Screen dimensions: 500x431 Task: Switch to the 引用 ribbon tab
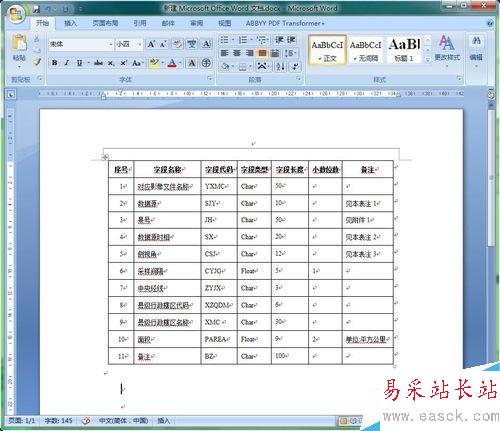[140, 23]
